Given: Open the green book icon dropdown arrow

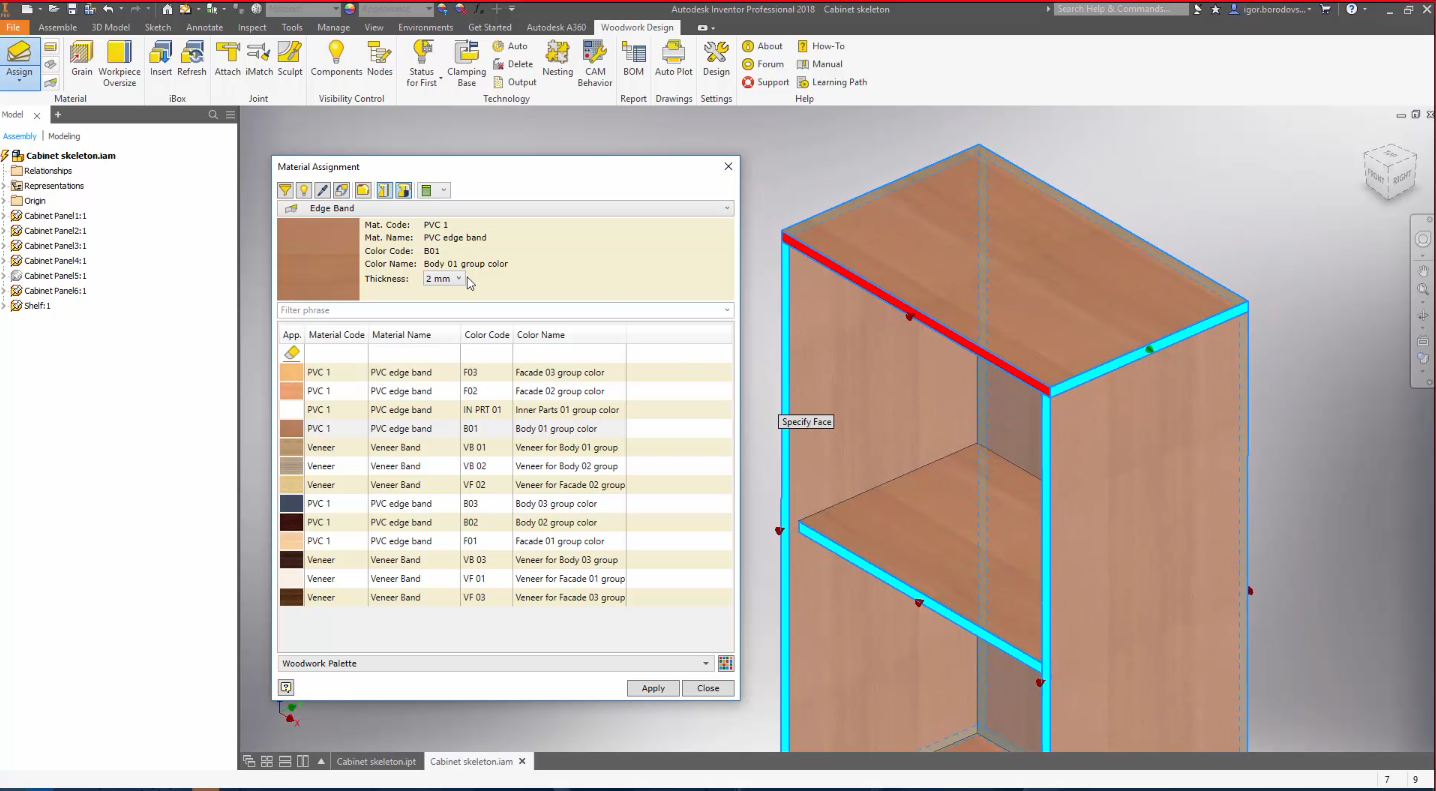Looking at the screenshot, I should (x=444, y=190).
